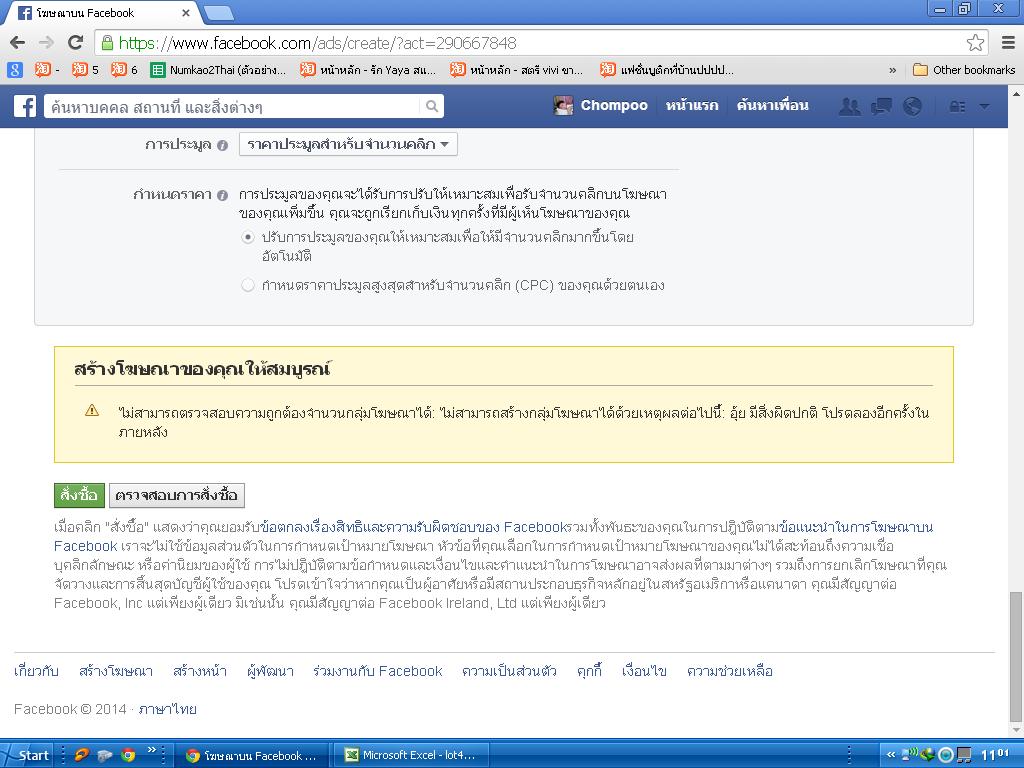Open Facebook account menu dropdown arrow
This screenshot has height=768, width=1024.
[x=985, y=106]
